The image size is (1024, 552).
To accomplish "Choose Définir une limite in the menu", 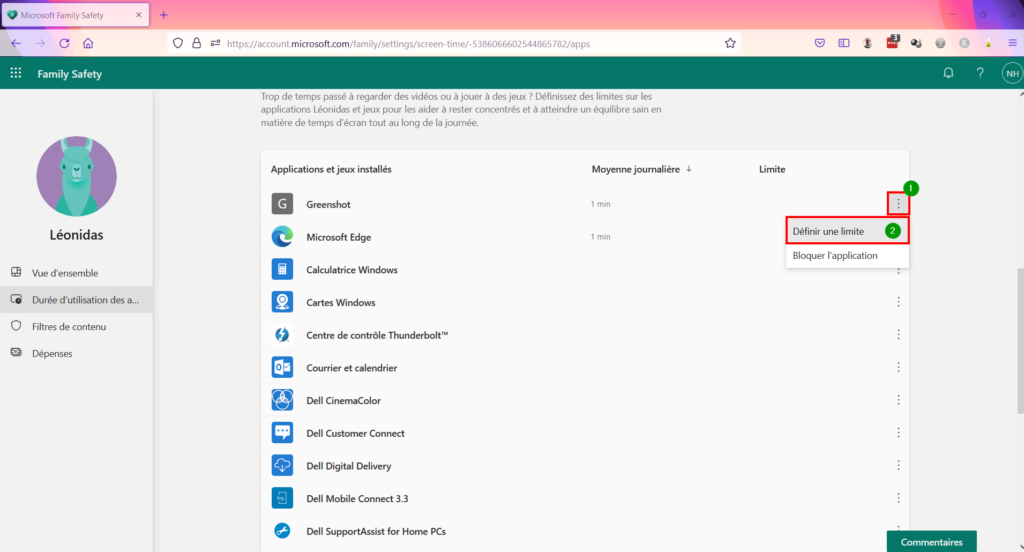I will pos(847,231).
